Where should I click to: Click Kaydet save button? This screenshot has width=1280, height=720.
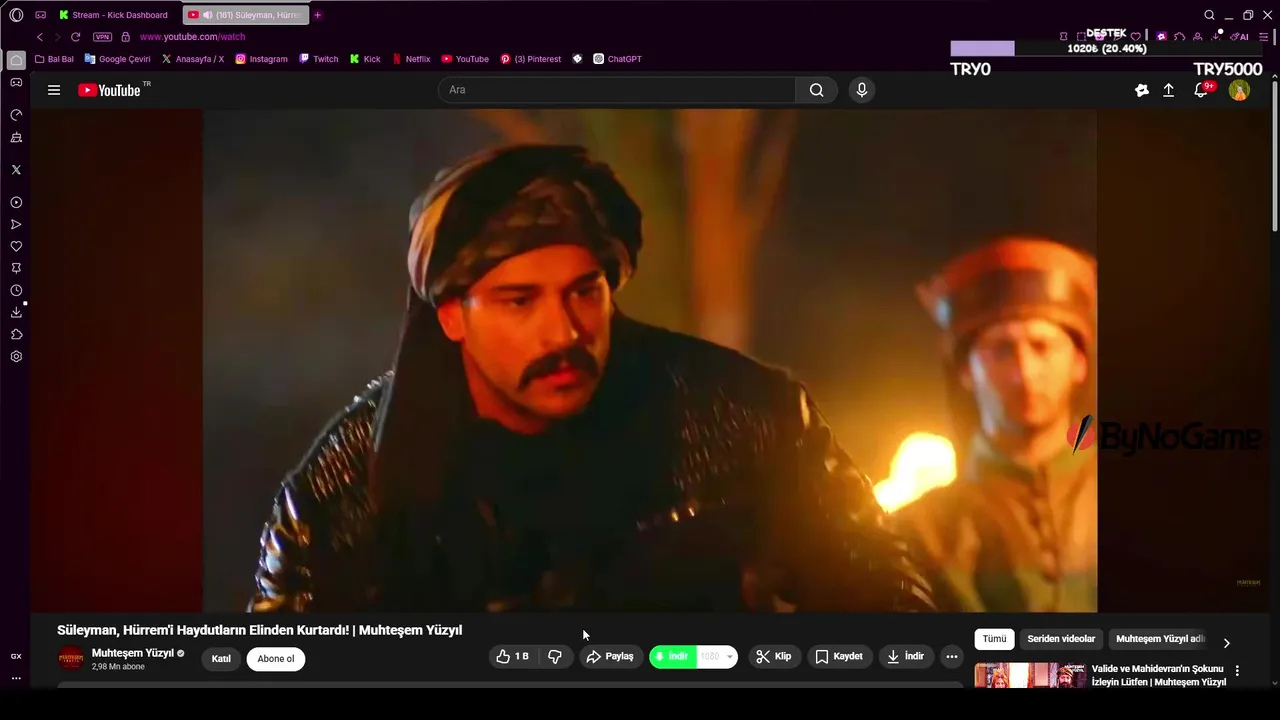(838, 657)
